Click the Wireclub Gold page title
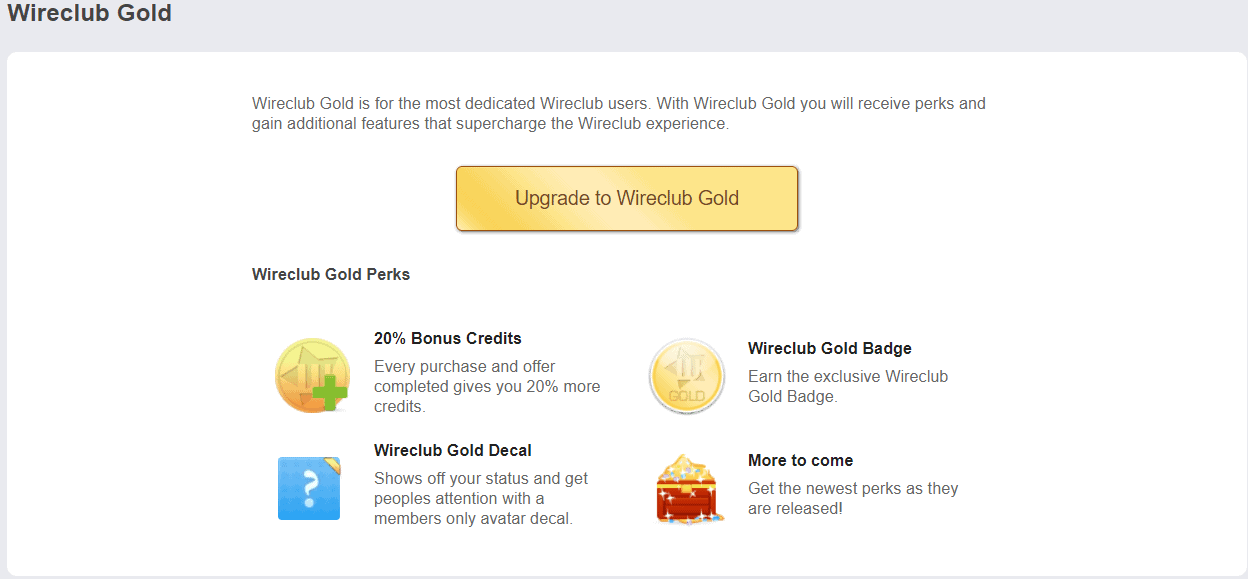1248x579 pixels. 90,14
